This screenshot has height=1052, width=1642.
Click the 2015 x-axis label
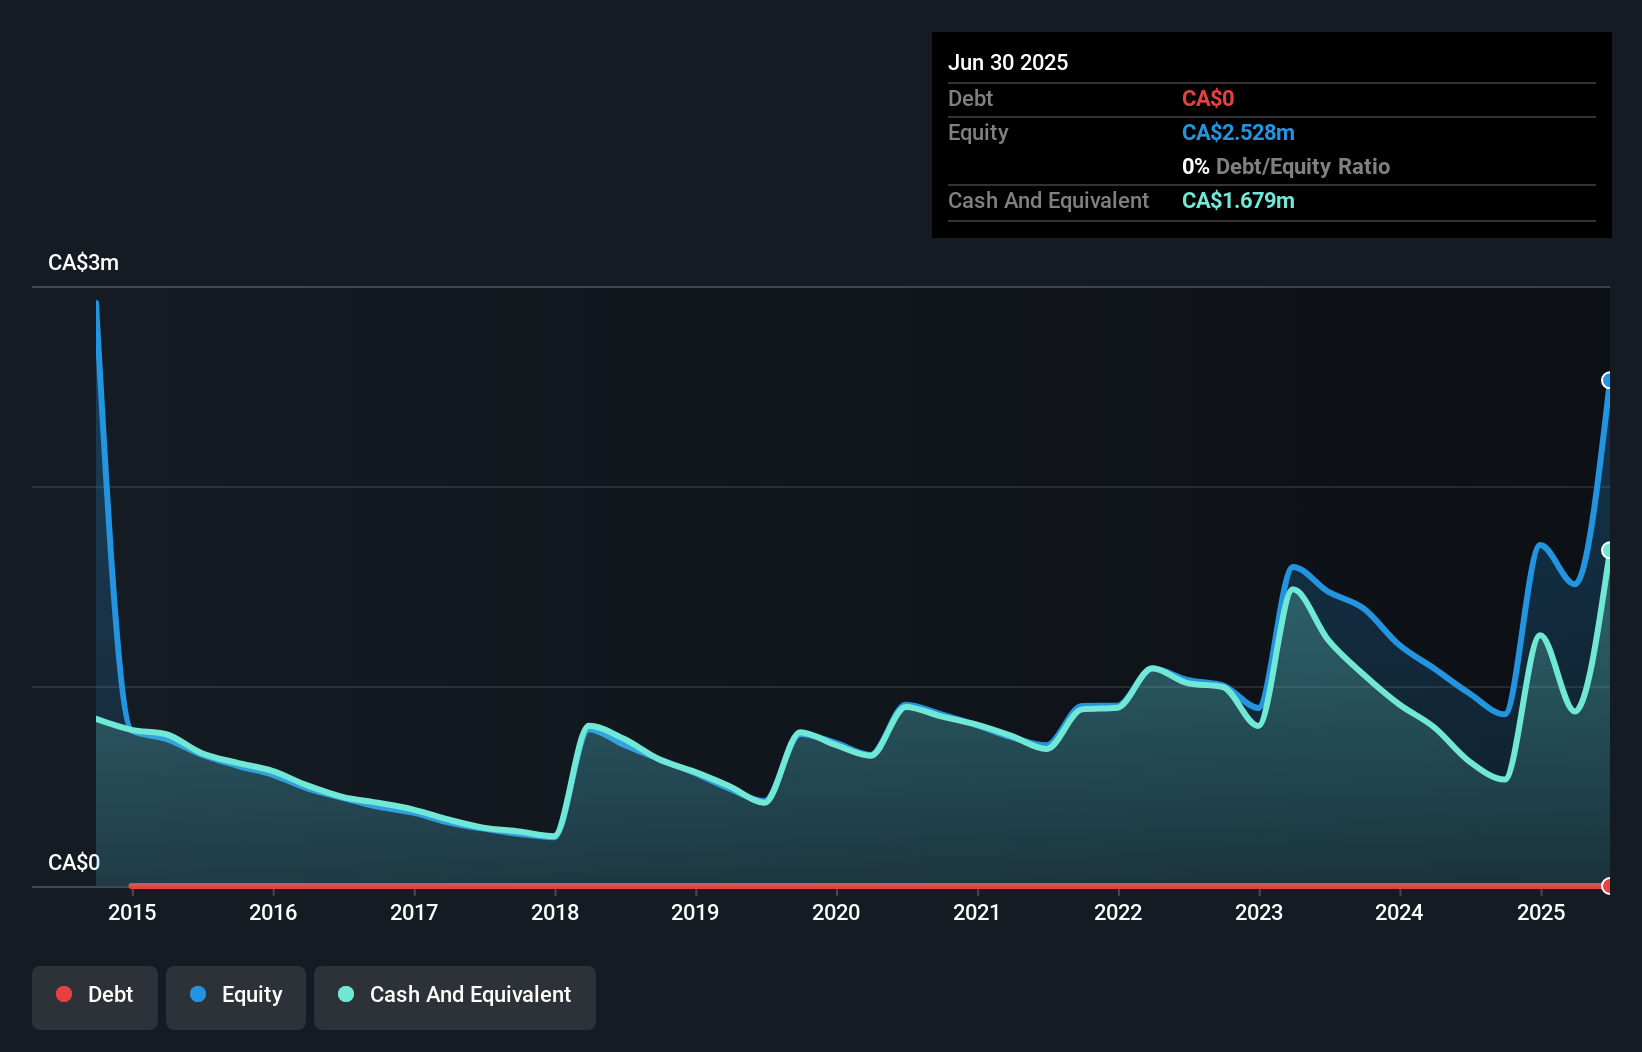click(132, 912)
